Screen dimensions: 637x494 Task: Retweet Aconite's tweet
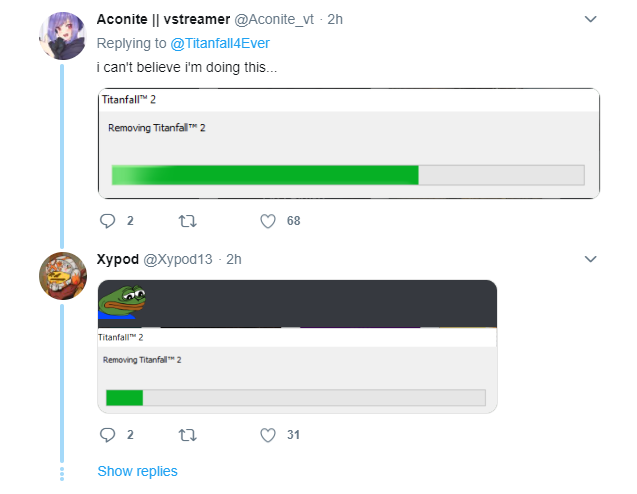click(x=187, y=220)
